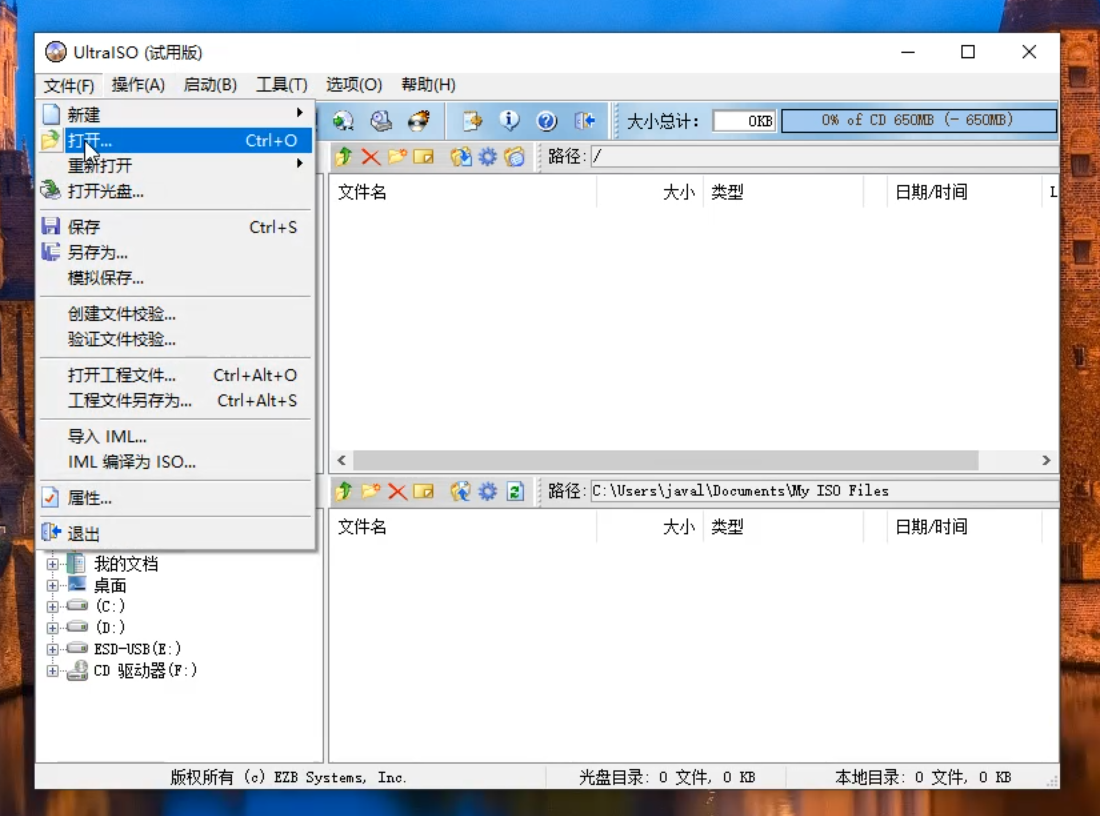
Task: Click the extract icon with blue down arrow
Action: click(461, 156)
